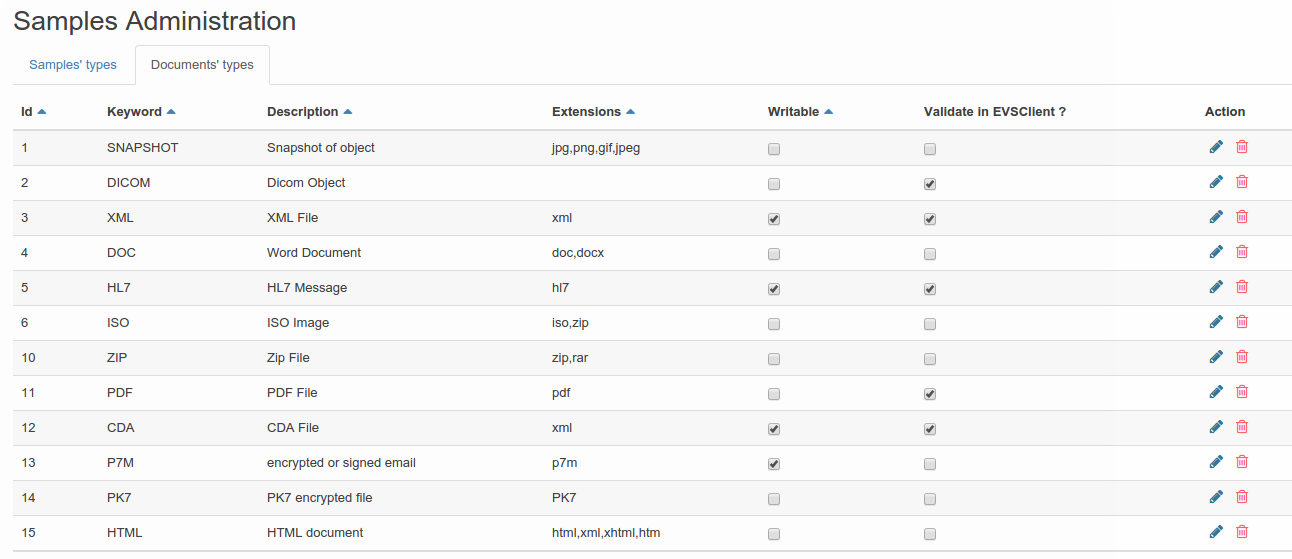Delete the DICOM document type
The width and height of the screenshot is (1292, 559).
pyautogui.click(x=1242, y=182)
